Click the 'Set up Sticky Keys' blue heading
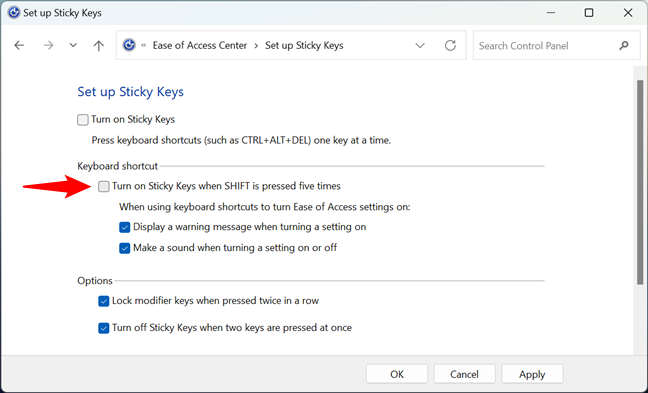This screenshot has width=648, height=393. [131, 92]
